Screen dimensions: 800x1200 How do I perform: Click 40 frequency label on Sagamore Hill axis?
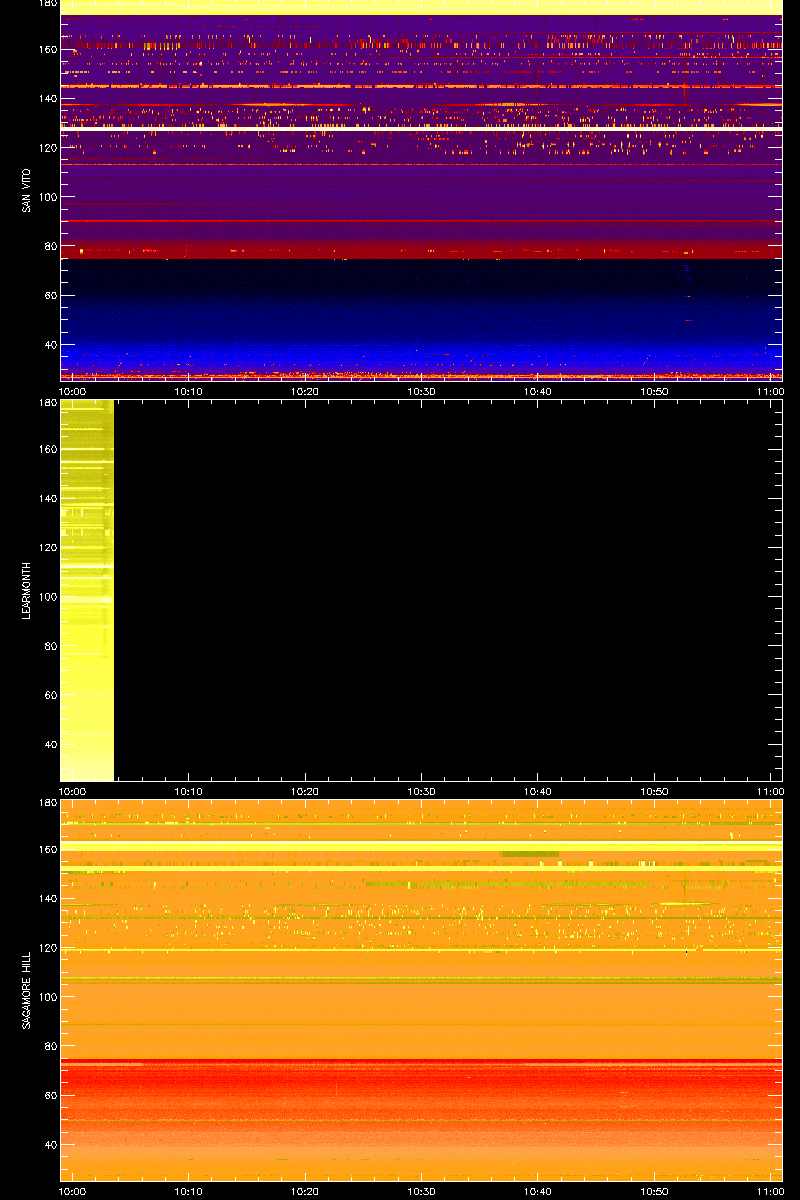tap(50, 1145)
